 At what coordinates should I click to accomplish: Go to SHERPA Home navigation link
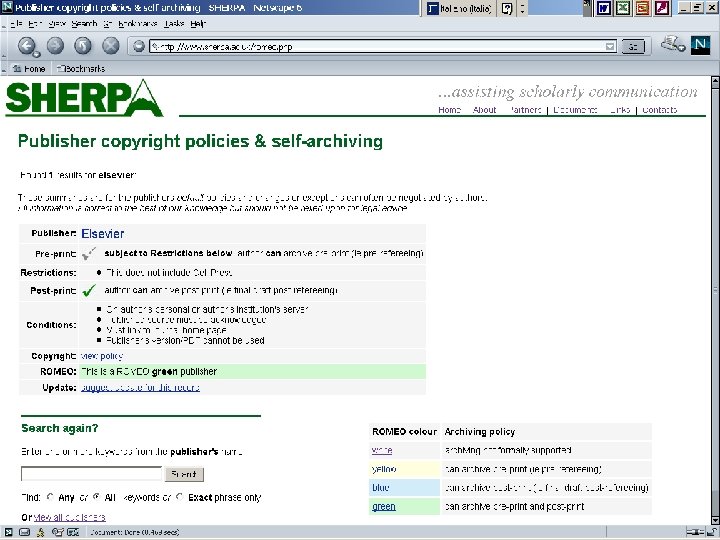pyautogui.click(x=449, y=110)
